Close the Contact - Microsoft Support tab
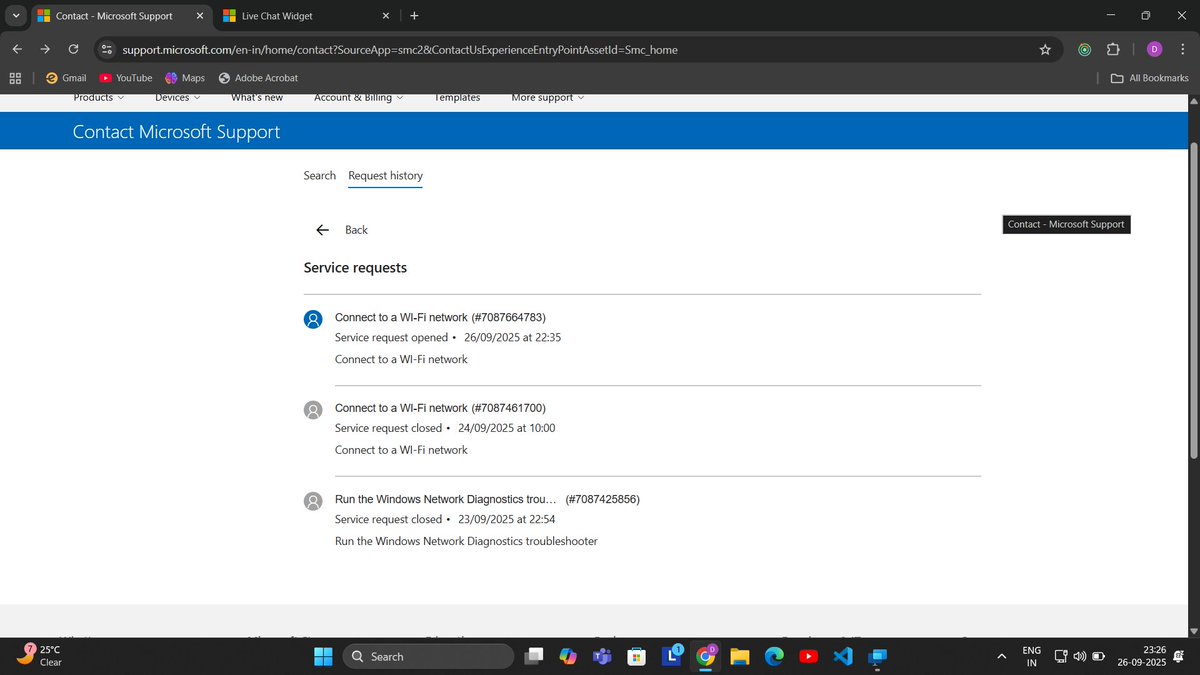 [x=199, y=16]
